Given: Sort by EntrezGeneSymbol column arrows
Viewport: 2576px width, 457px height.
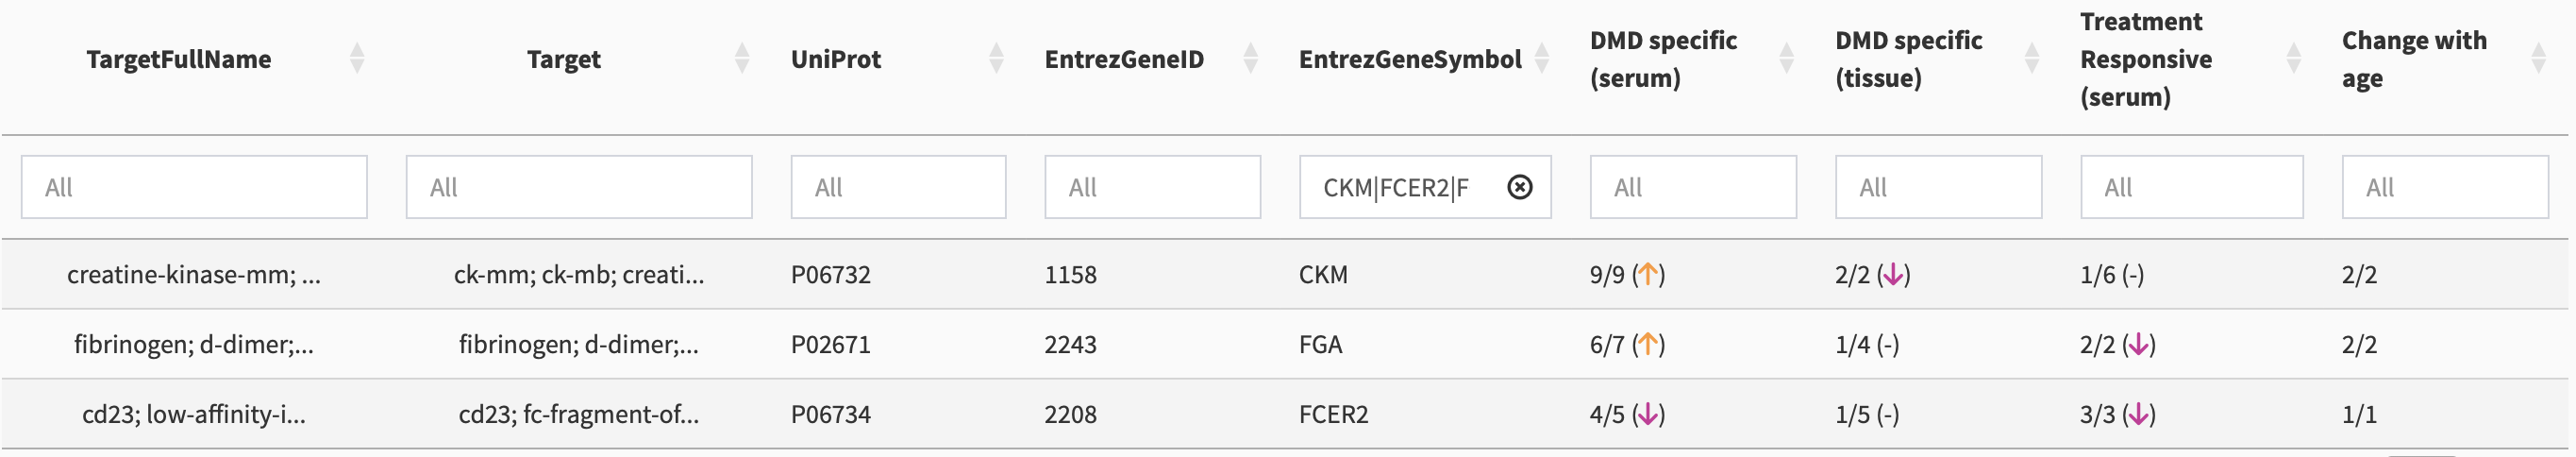Looking at the screenshot, I should [1542, 59].
